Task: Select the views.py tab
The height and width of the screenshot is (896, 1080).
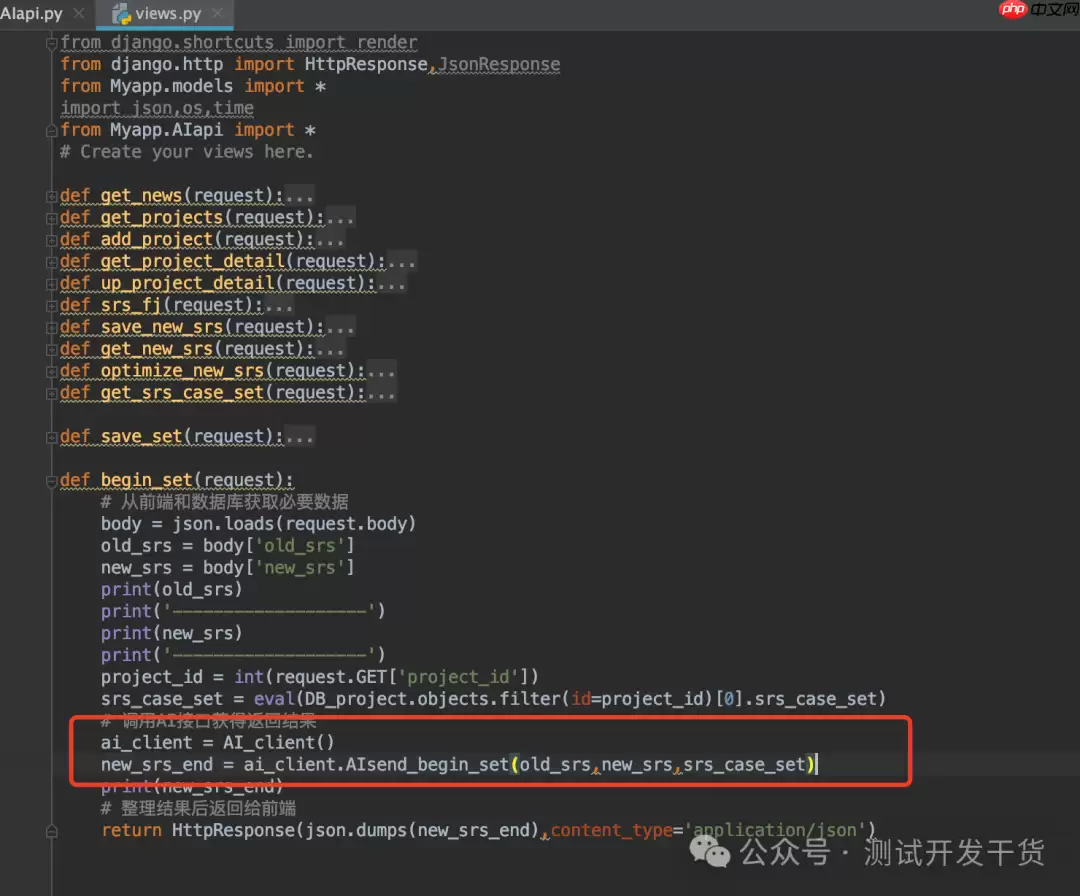Action: point(168,14)
